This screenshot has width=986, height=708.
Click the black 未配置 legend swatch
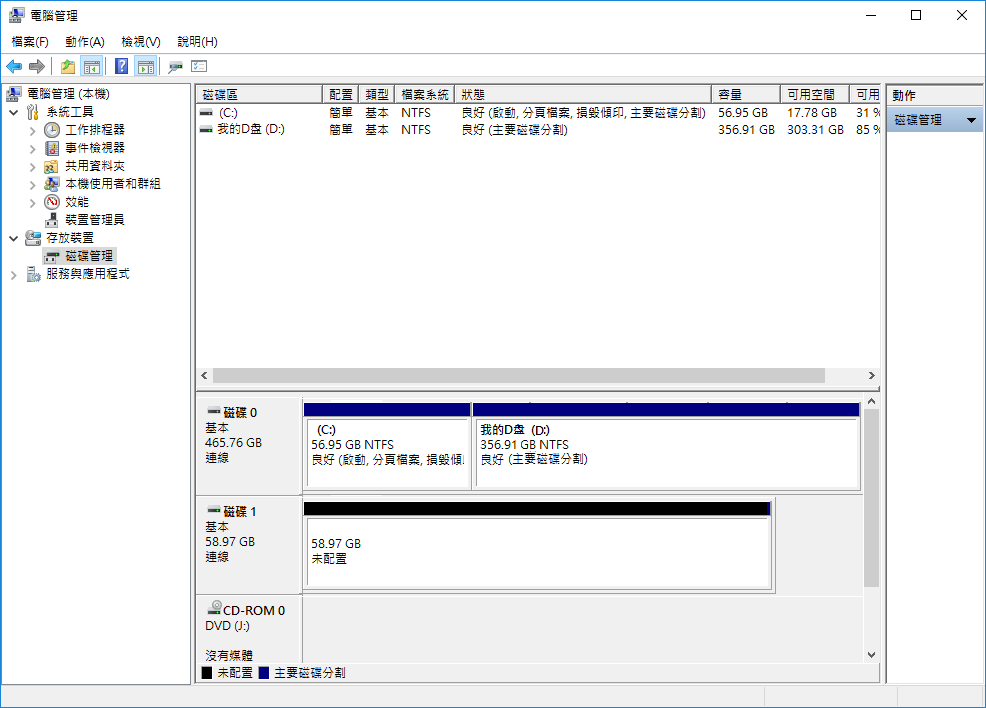tap(207, 673)
